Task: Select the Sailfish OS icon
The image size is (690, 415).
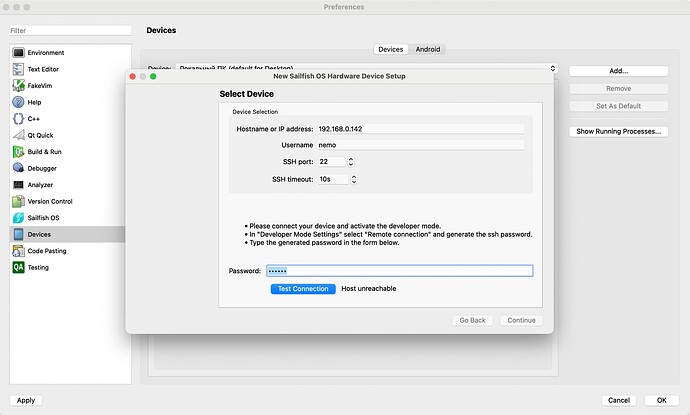Action: 18,218
